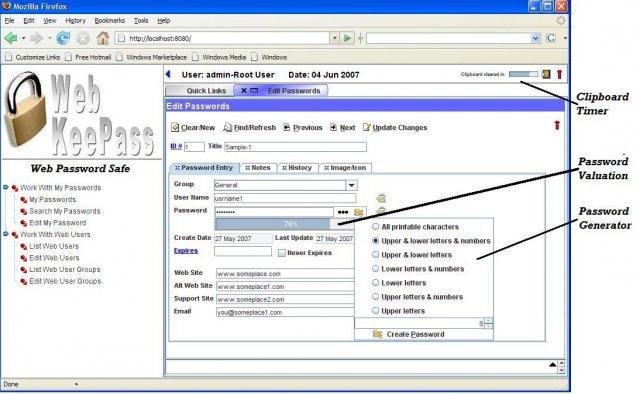This screenshot has height=394, width=640.
Task: Click the browser Stop icon
Action: (x=83, y=38)
